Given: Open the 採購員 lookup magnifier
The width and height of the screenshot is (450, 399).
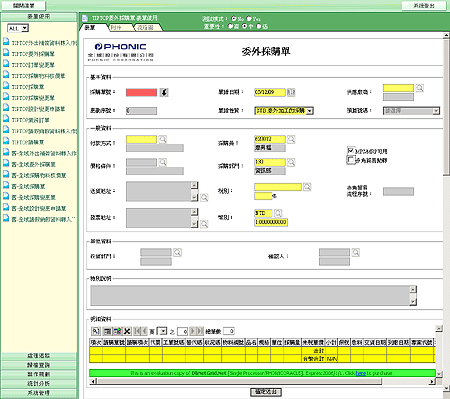Looking at the screenshot, I should coord(291,139).
